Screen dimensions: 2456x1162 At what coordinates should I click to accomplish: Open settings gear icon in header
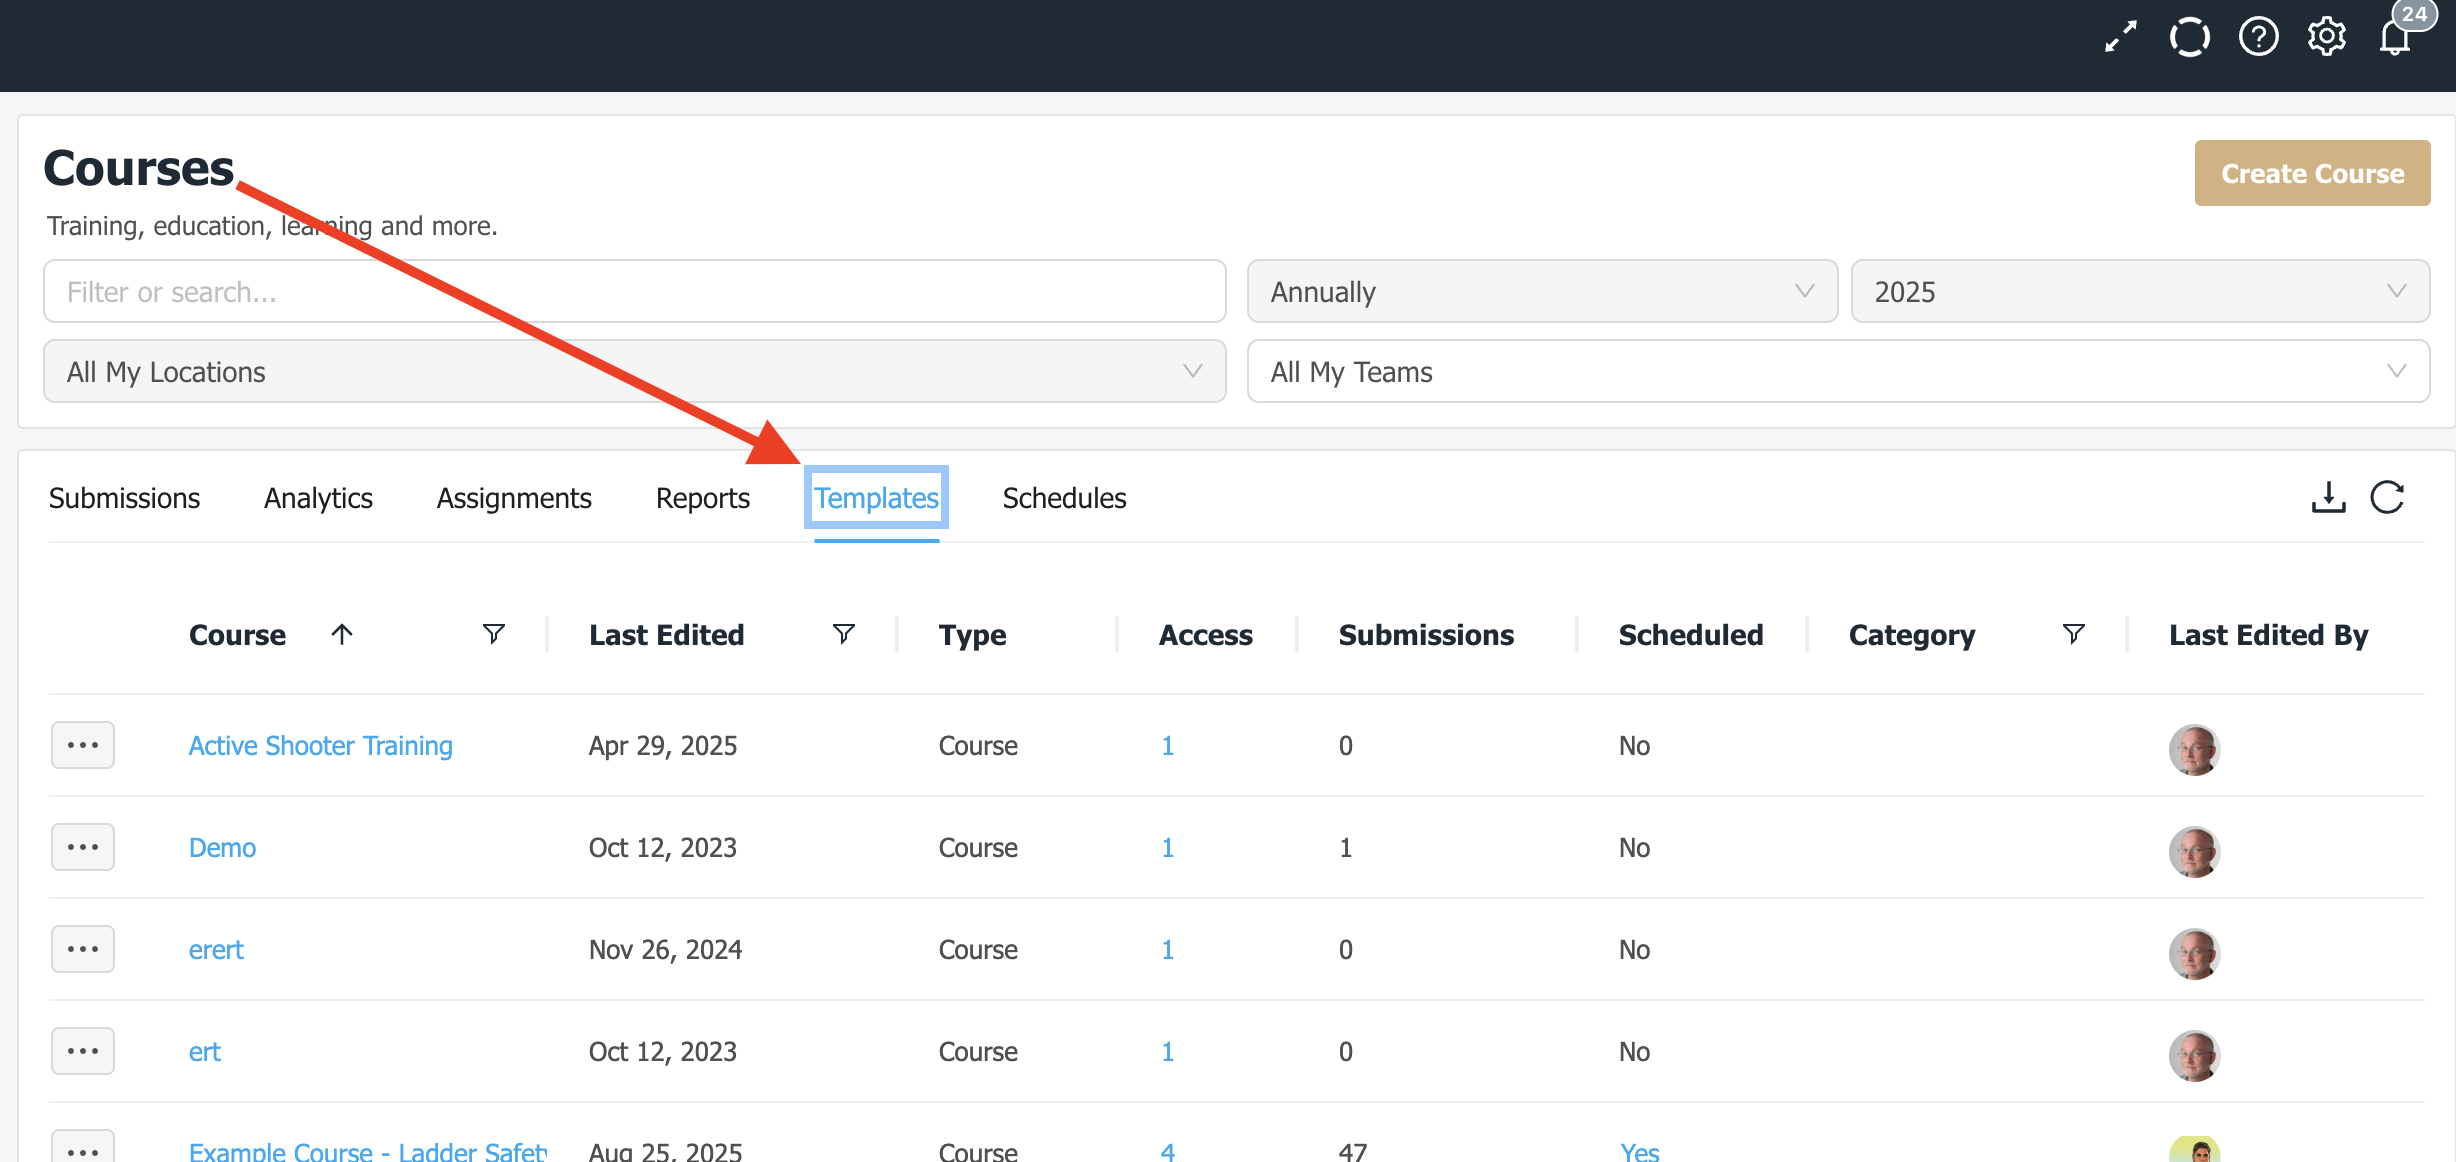click(x=2326, y=38)
